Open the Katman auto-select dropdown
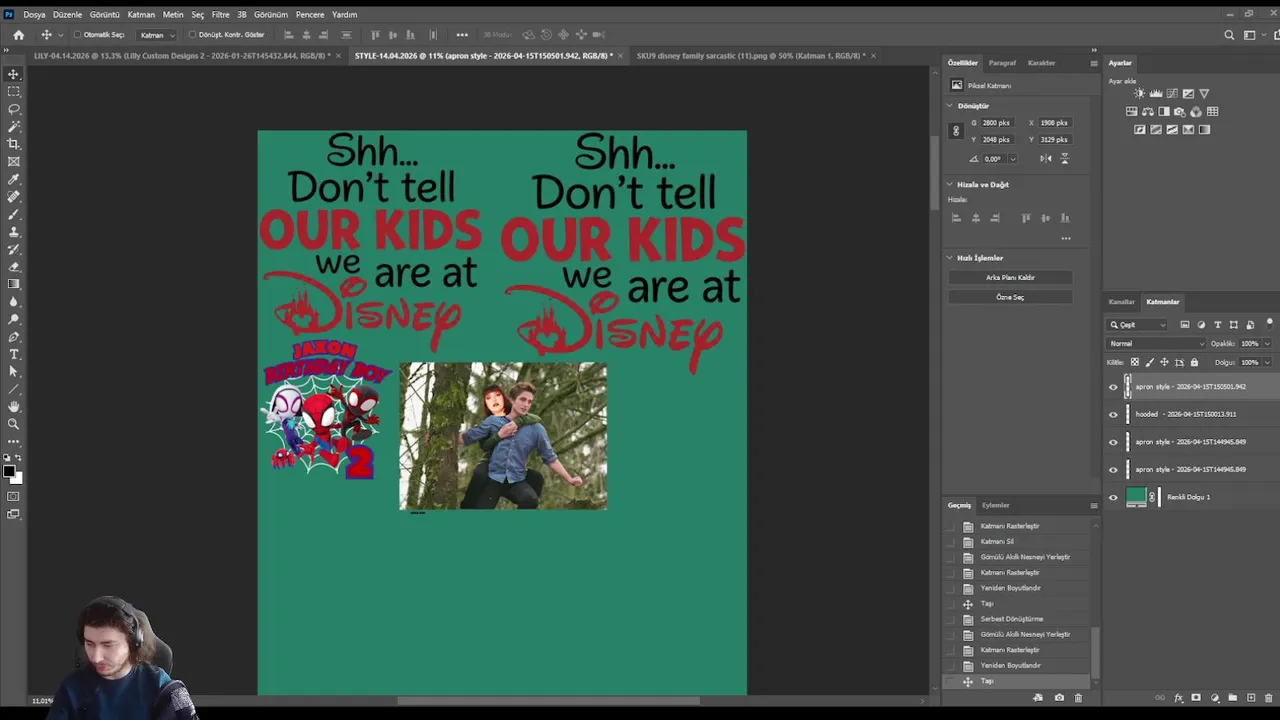 pos(157,35)
